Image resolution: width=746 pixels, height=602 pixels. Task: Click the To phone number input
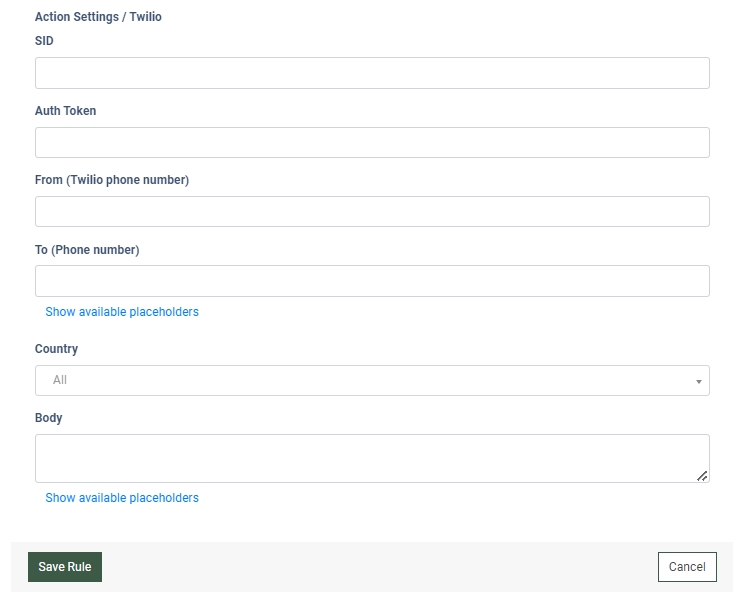pos(372,281)
